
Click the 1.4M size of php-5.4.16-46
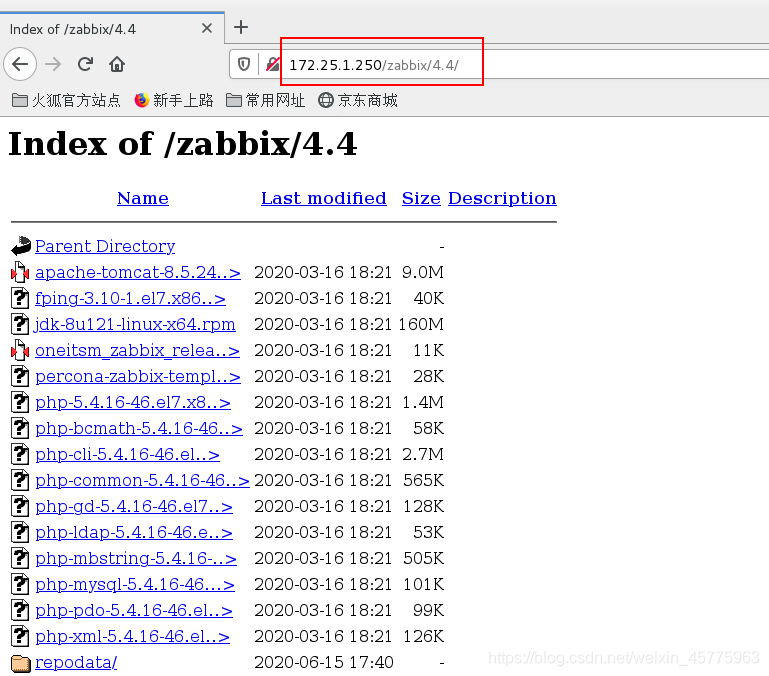point(423,402)
